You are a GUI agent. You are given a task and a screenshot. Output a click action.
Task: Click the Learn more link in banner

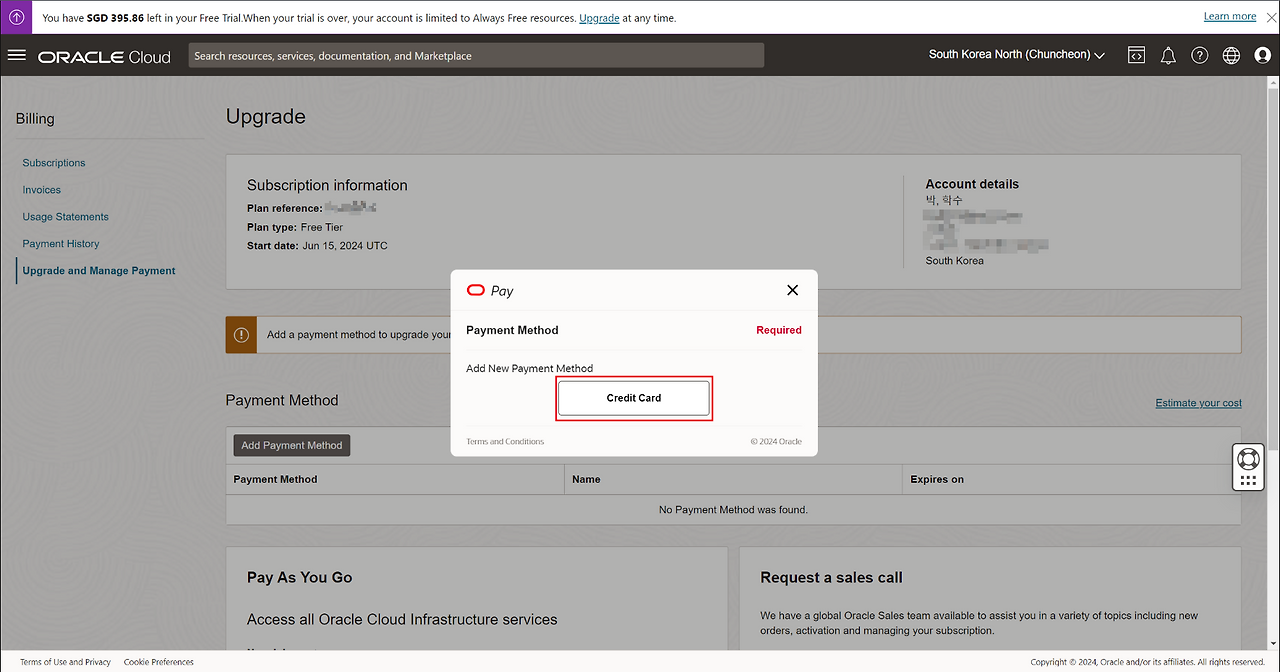click(1230, 16)
